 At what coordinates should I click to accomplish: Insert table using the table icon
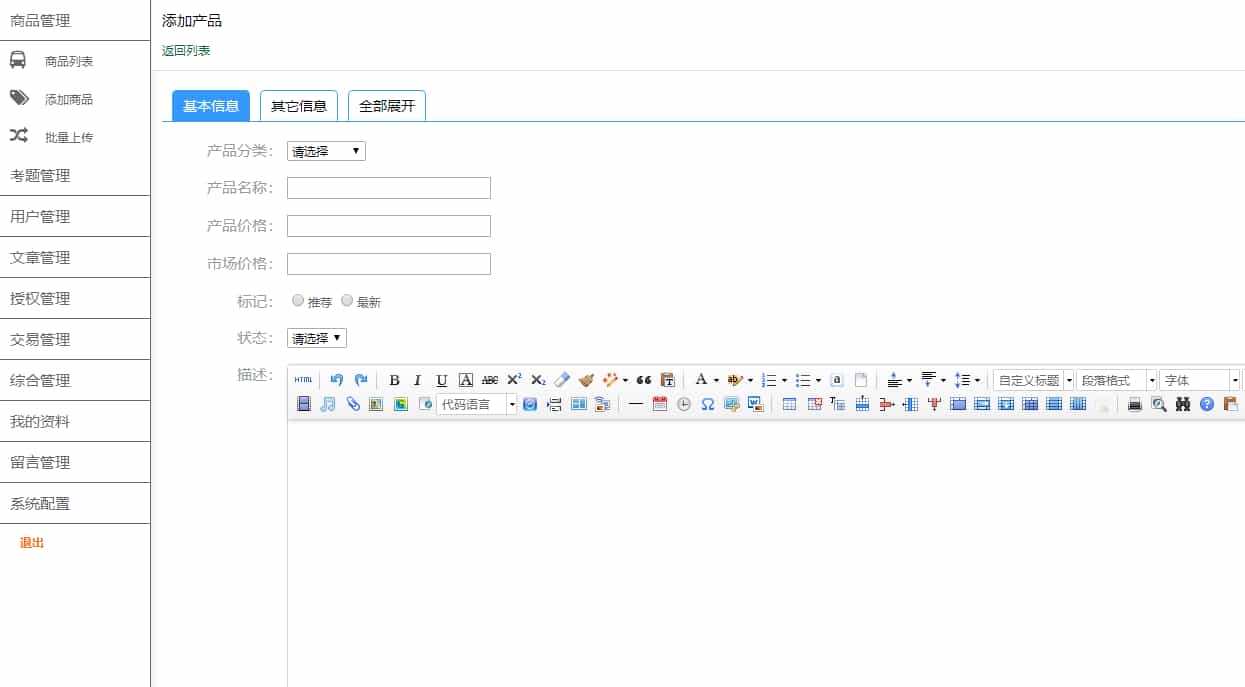coord(790,404)
